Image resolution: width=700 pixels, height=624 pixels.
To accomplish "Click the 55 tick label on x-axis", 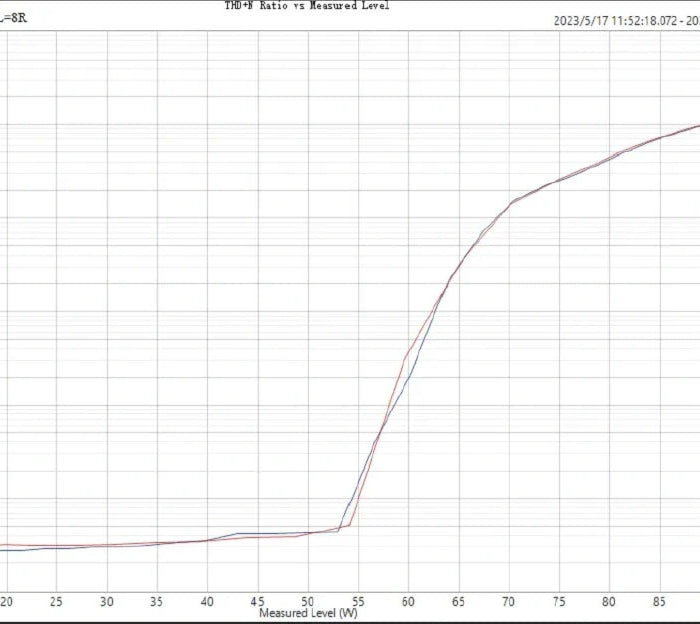I will pyautogui.click(x=358, y=602).
